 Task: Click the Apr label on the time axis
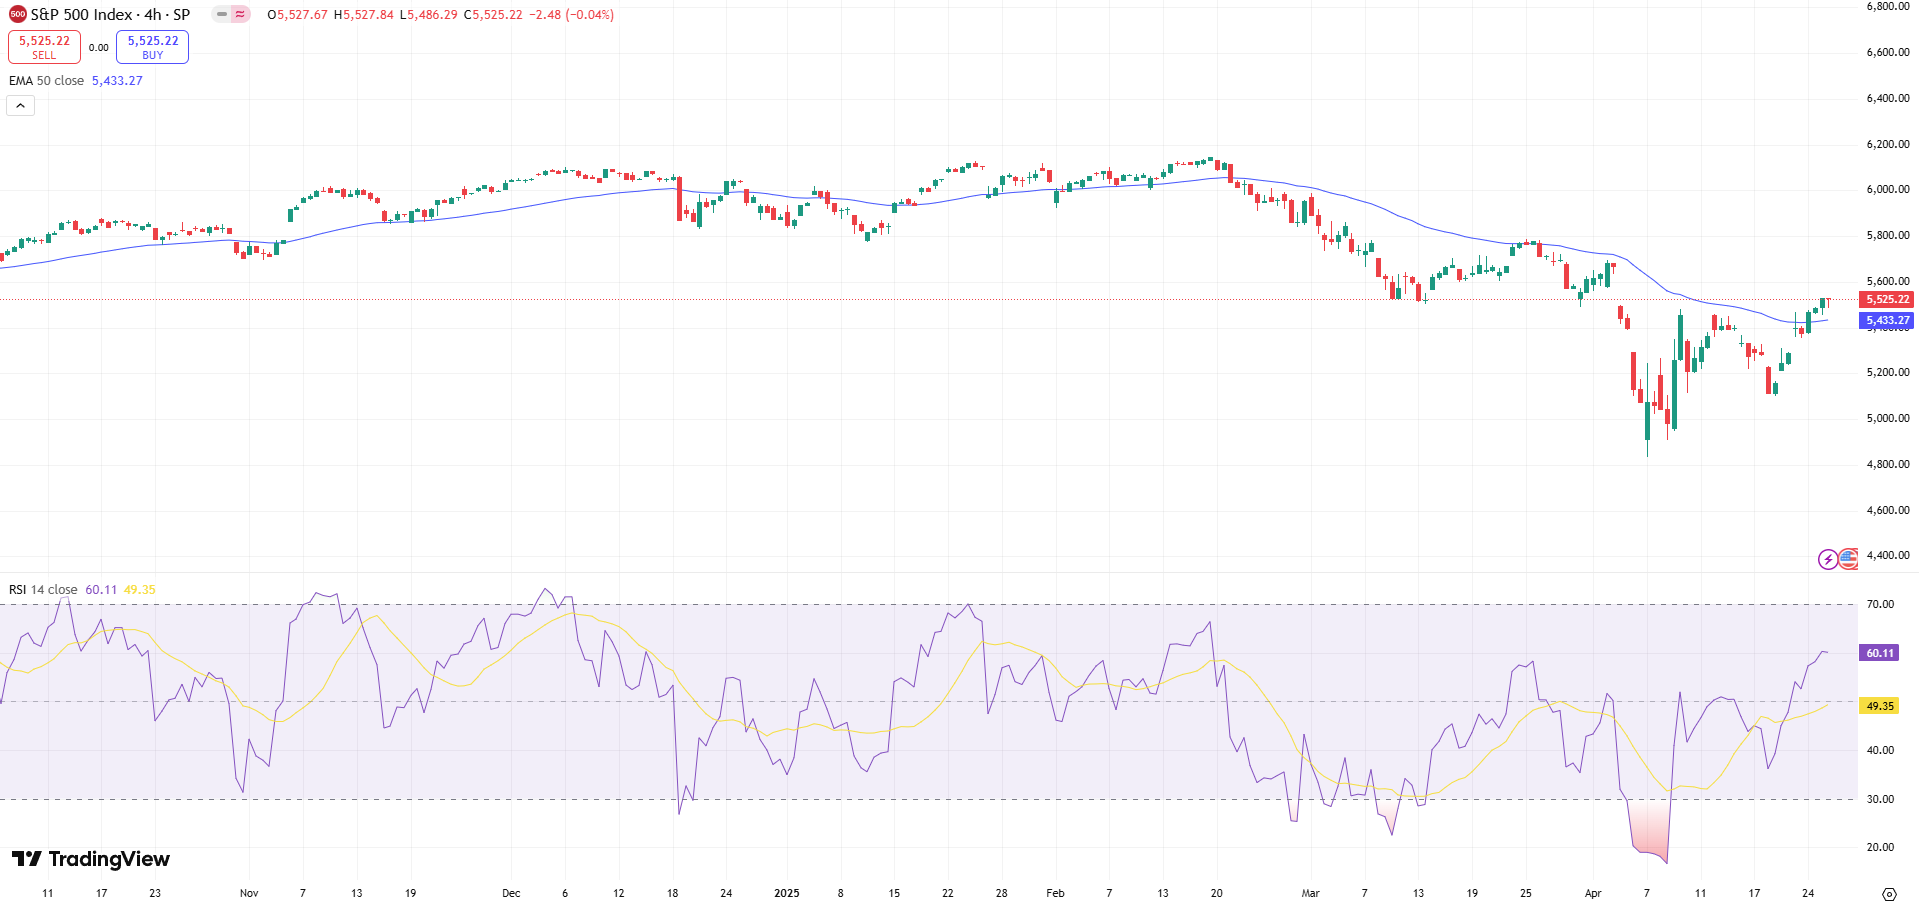[1593, 893]
